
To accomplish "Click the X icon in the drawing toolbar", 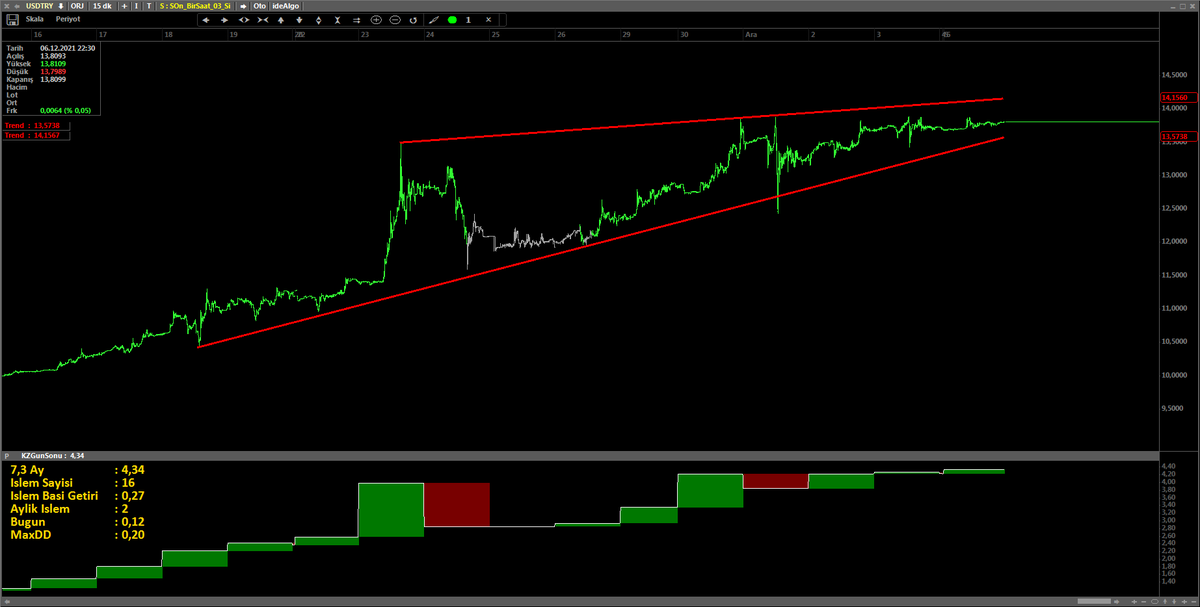I will 488,20.
